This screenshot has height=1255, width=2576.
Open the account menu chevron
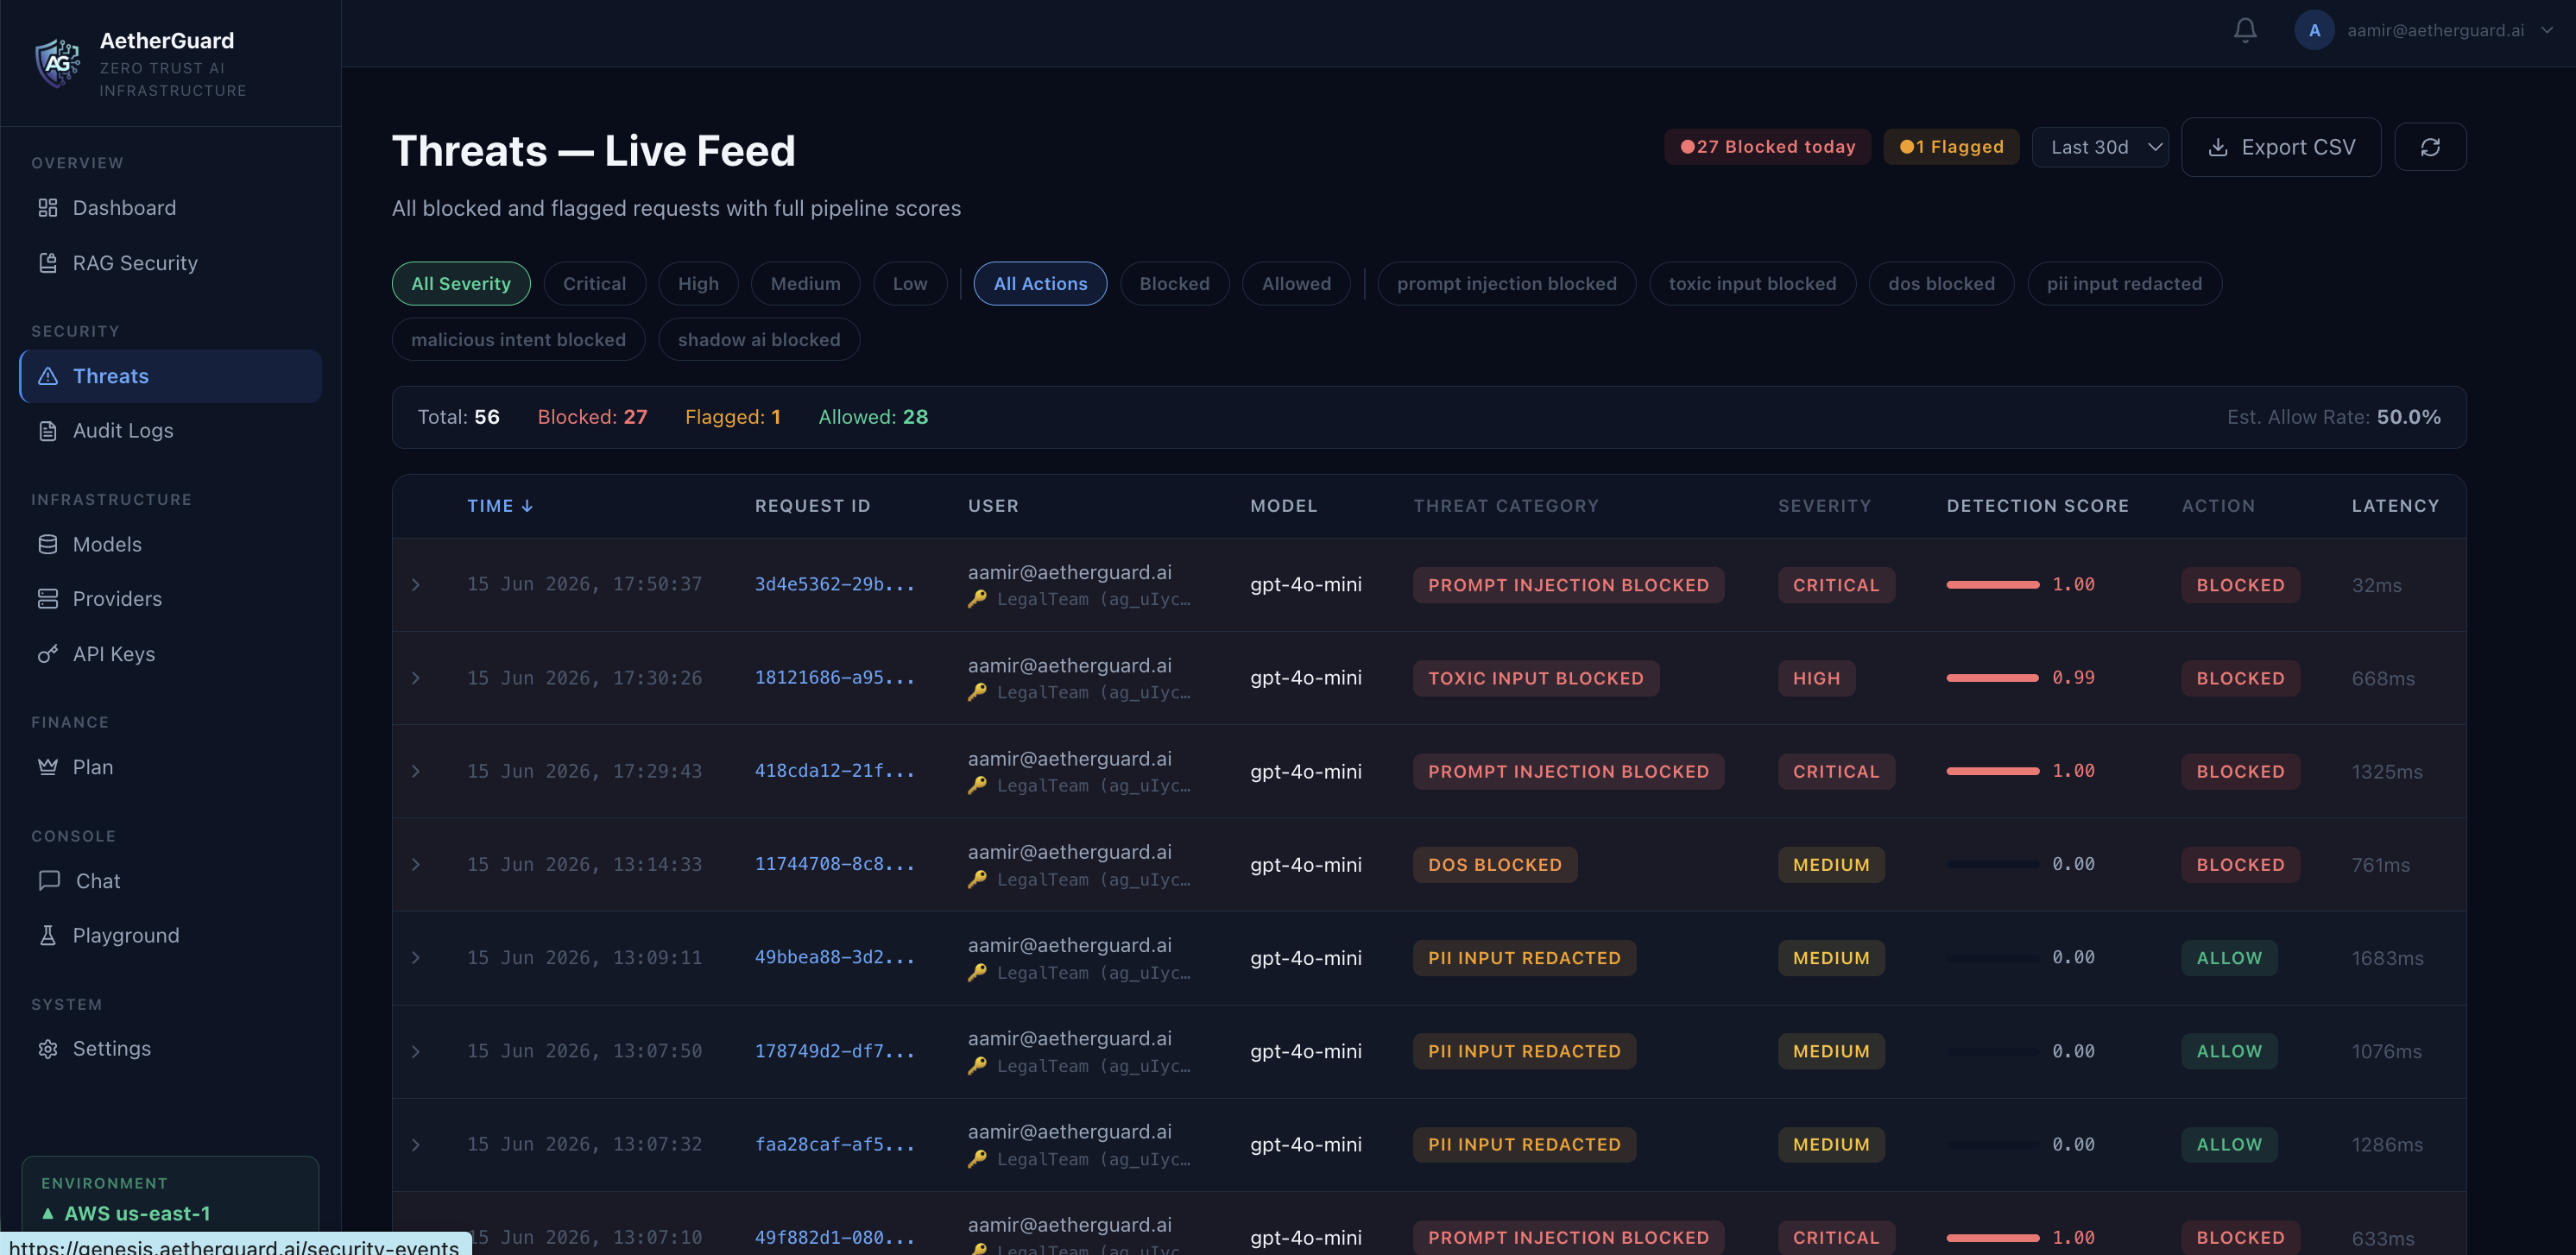click(x=2546, y=31)
